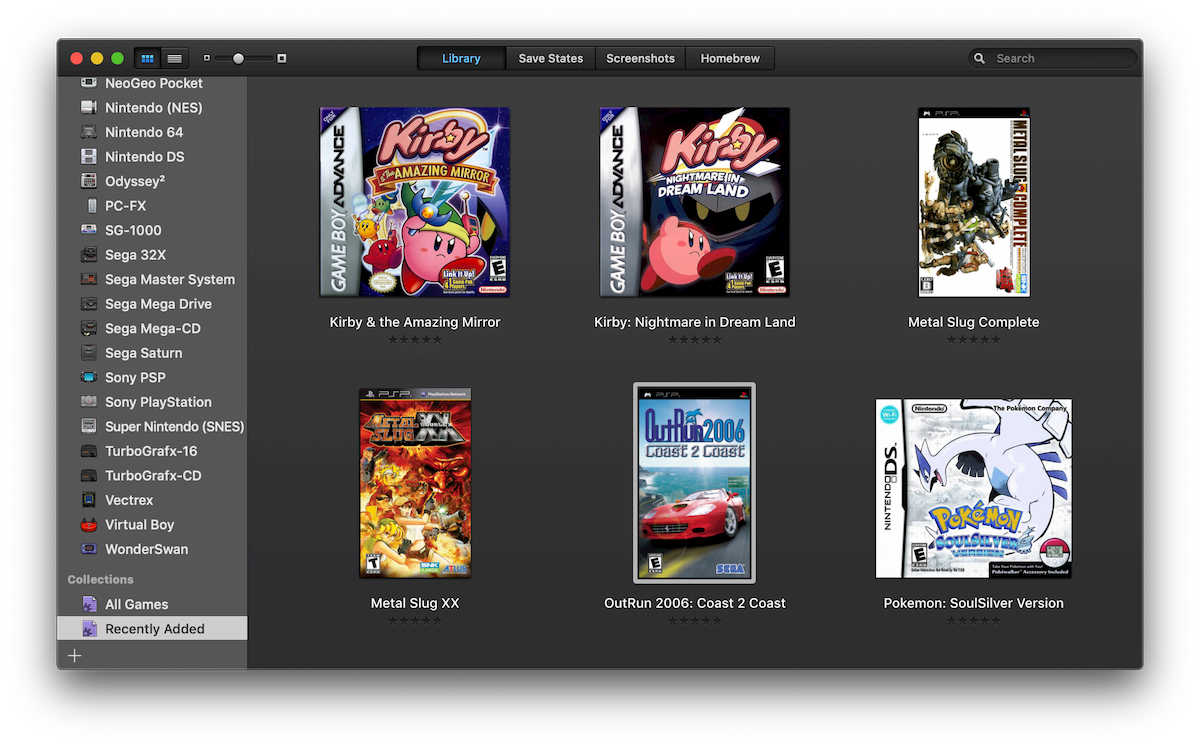Viewport: 1200px width, 745px height.
Task: Click the Sega Master System icon
Action: point(88,279)
